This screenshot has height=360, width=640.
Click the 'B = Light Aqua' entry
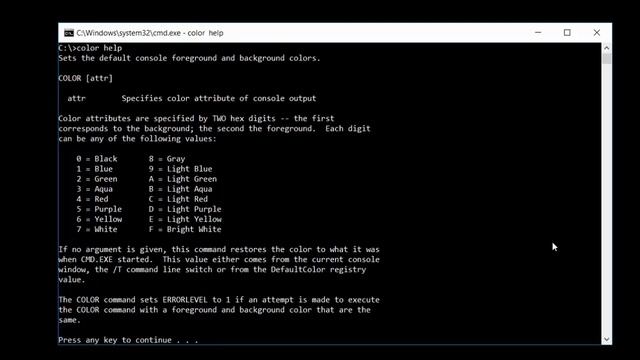(180, 189)
